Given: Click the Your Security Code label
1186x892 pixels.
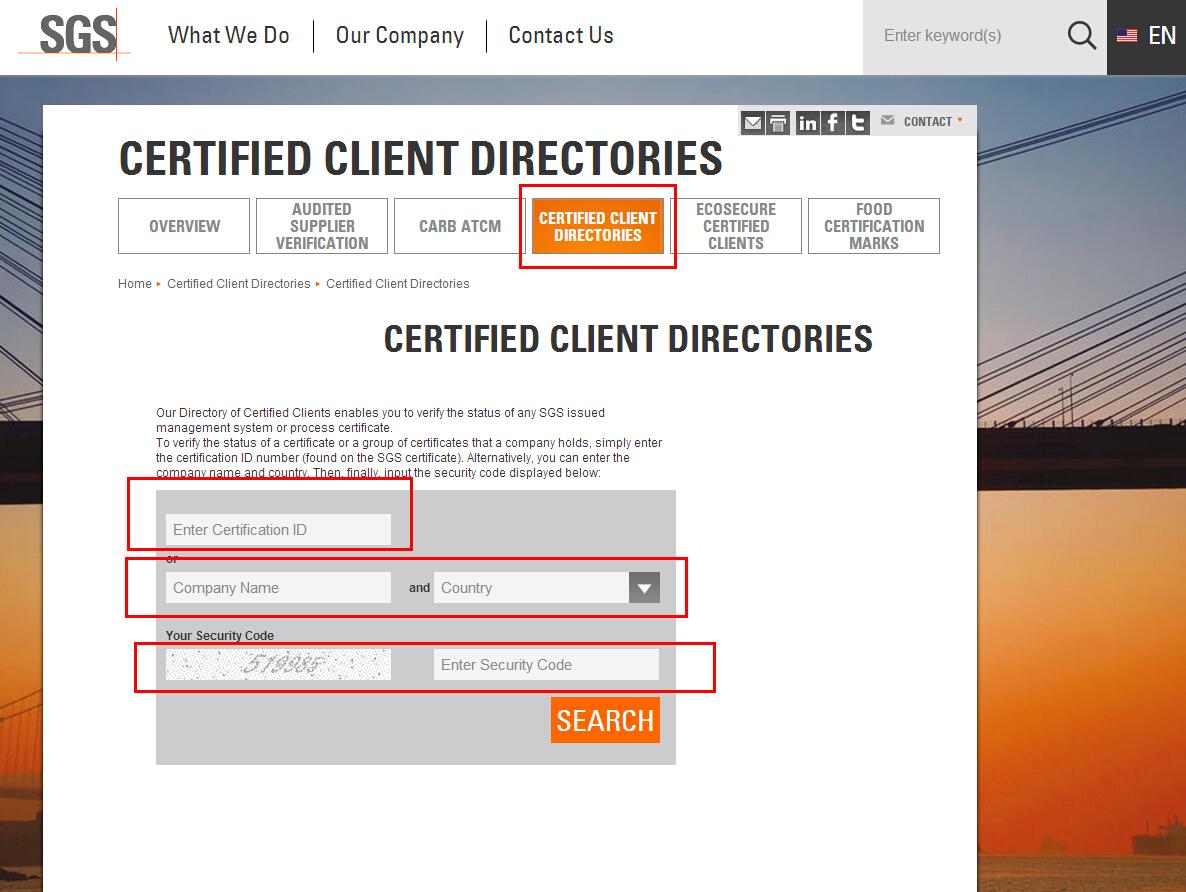Looking at the screenshot, I should coord(220,636).
